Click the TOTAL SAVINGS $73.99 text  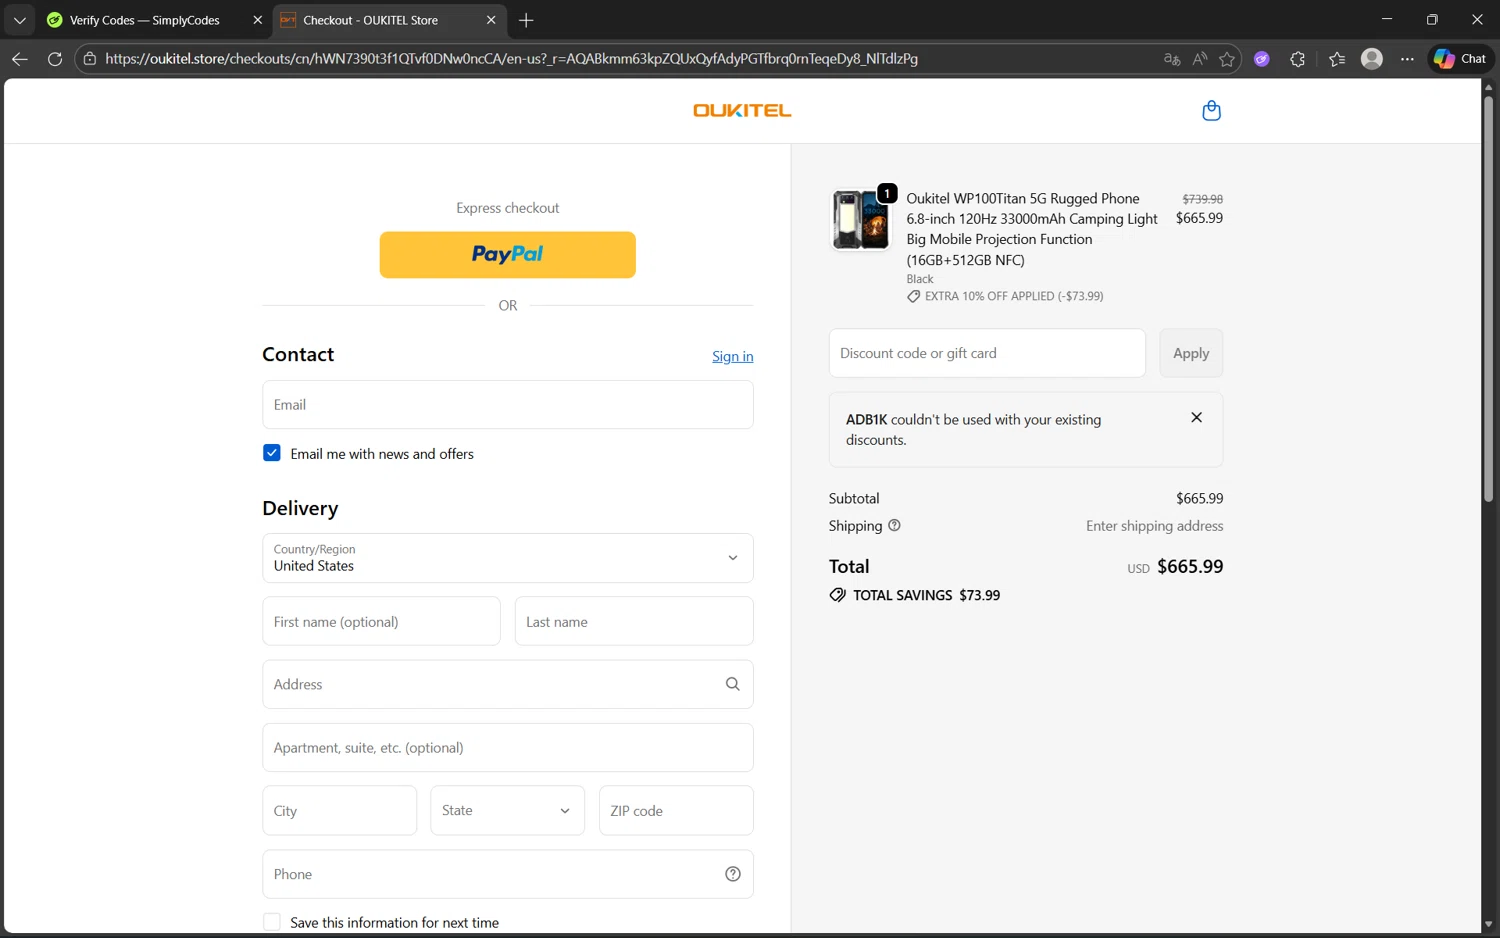[x=926, y=595]
